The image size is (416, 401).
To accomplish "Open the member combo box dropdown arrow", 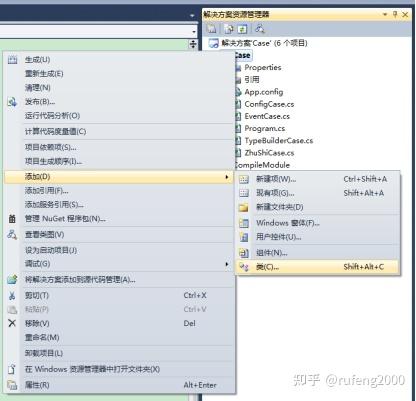I will coord(194,32).
